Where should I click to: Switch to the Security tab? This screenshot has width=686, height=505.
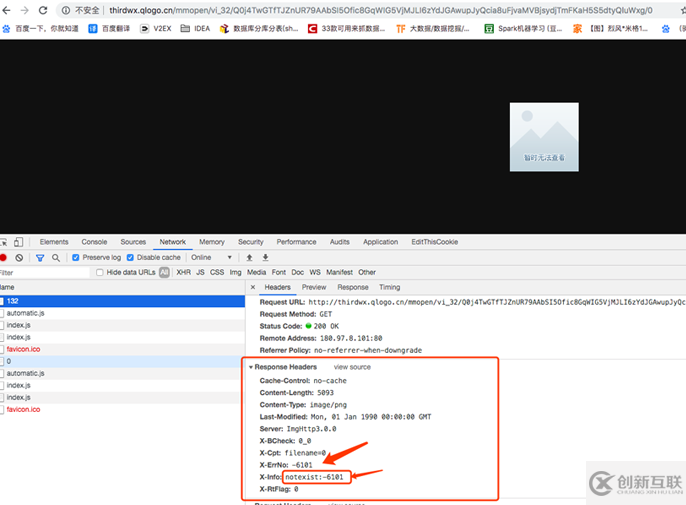point(251,242)
